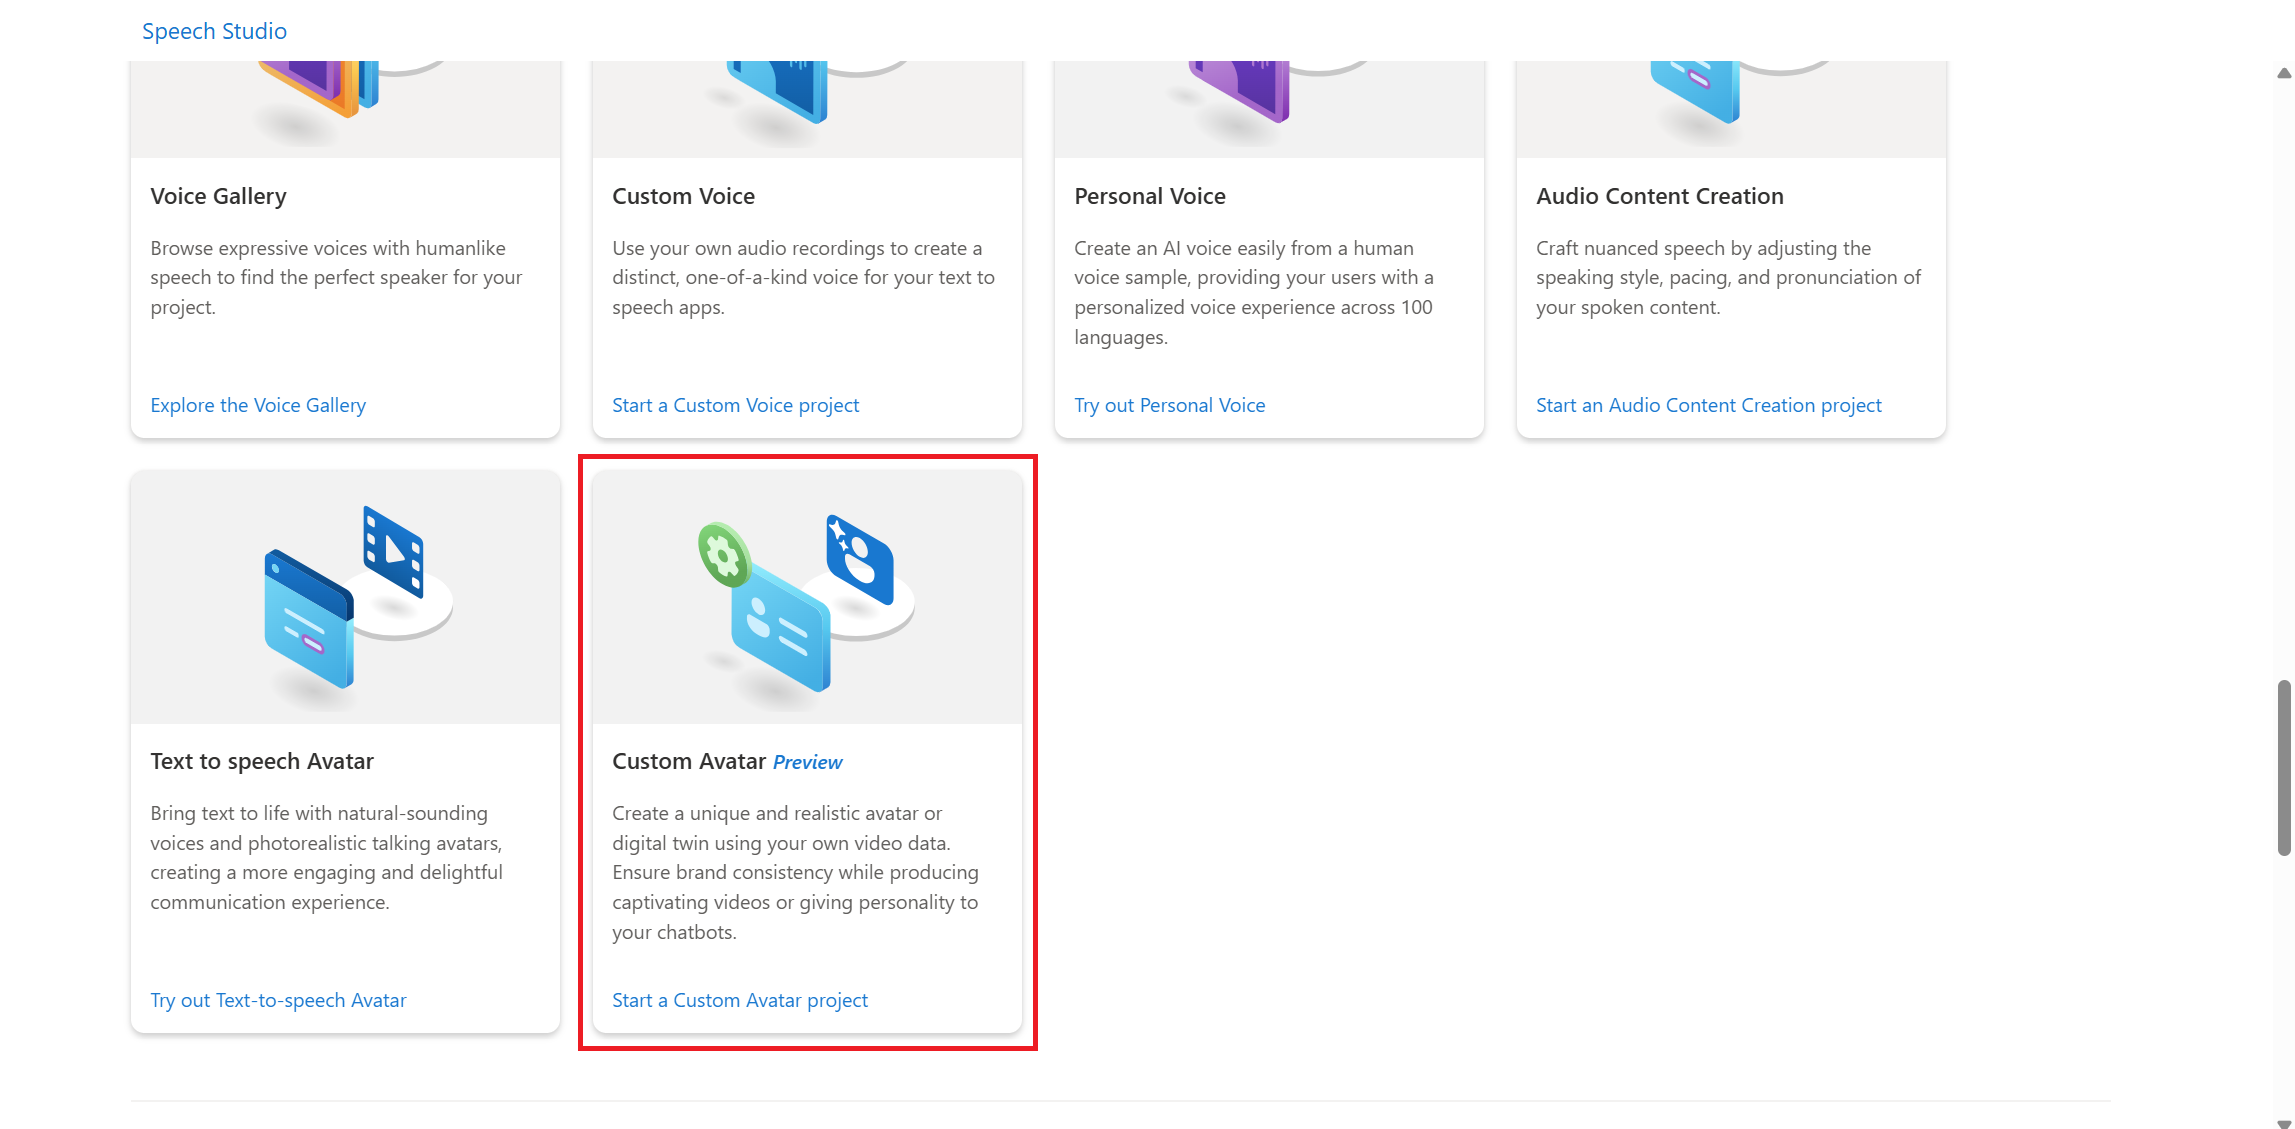This screenshot has height=1129, width=2295.
Task: Start a Custom Voice project
Action: [735, 405]
